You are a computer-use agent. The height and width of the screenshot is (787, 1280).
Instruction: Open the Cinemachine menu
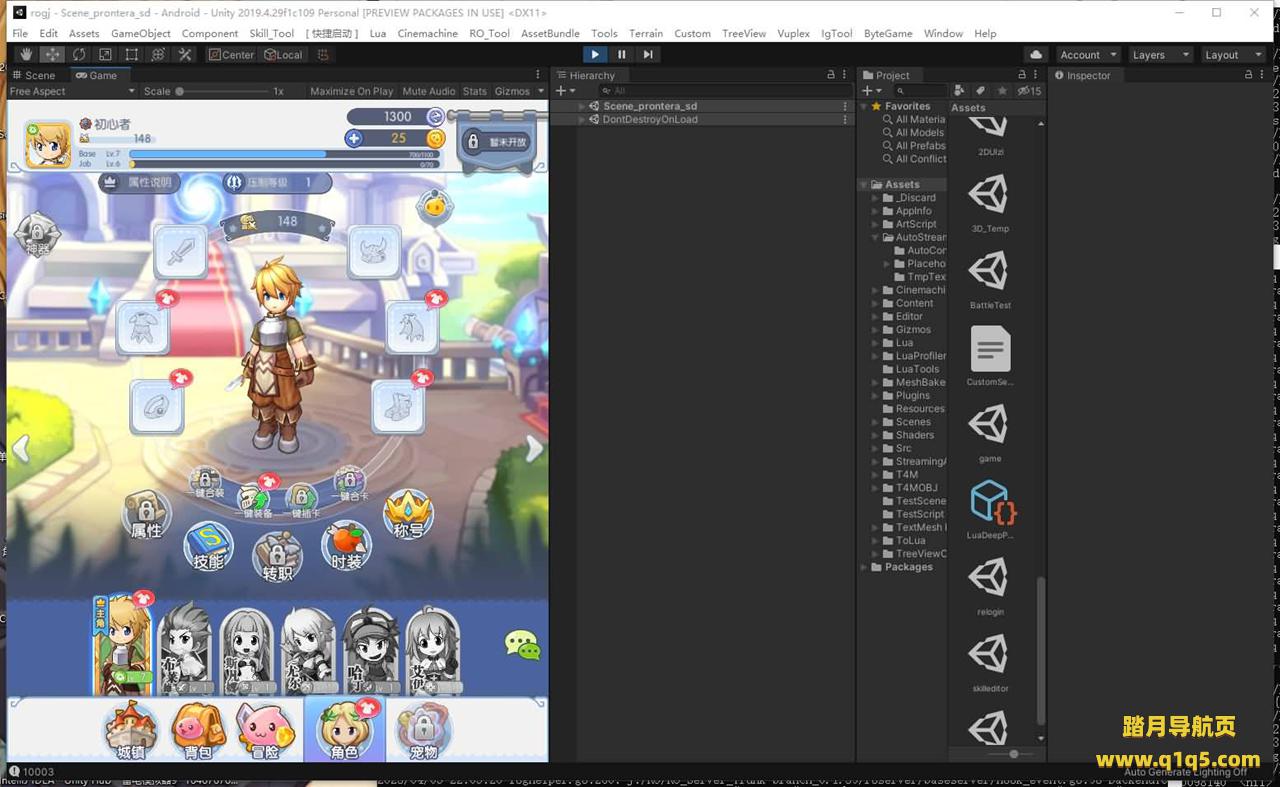coord(427,33)
